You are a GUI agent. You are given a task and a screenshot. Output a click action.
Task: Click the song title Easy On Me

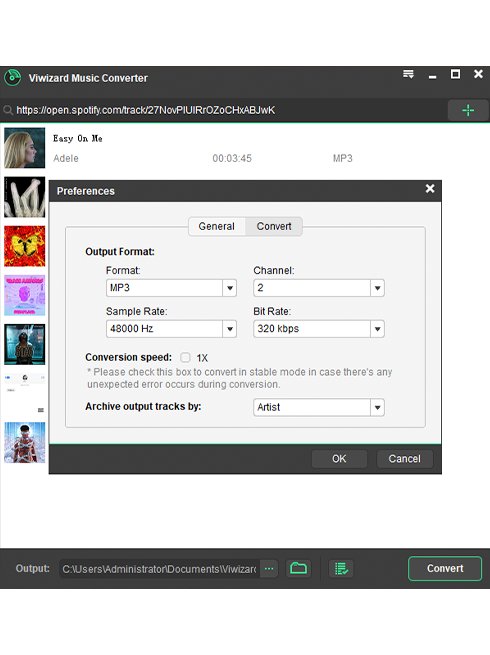tap(78, 138)
